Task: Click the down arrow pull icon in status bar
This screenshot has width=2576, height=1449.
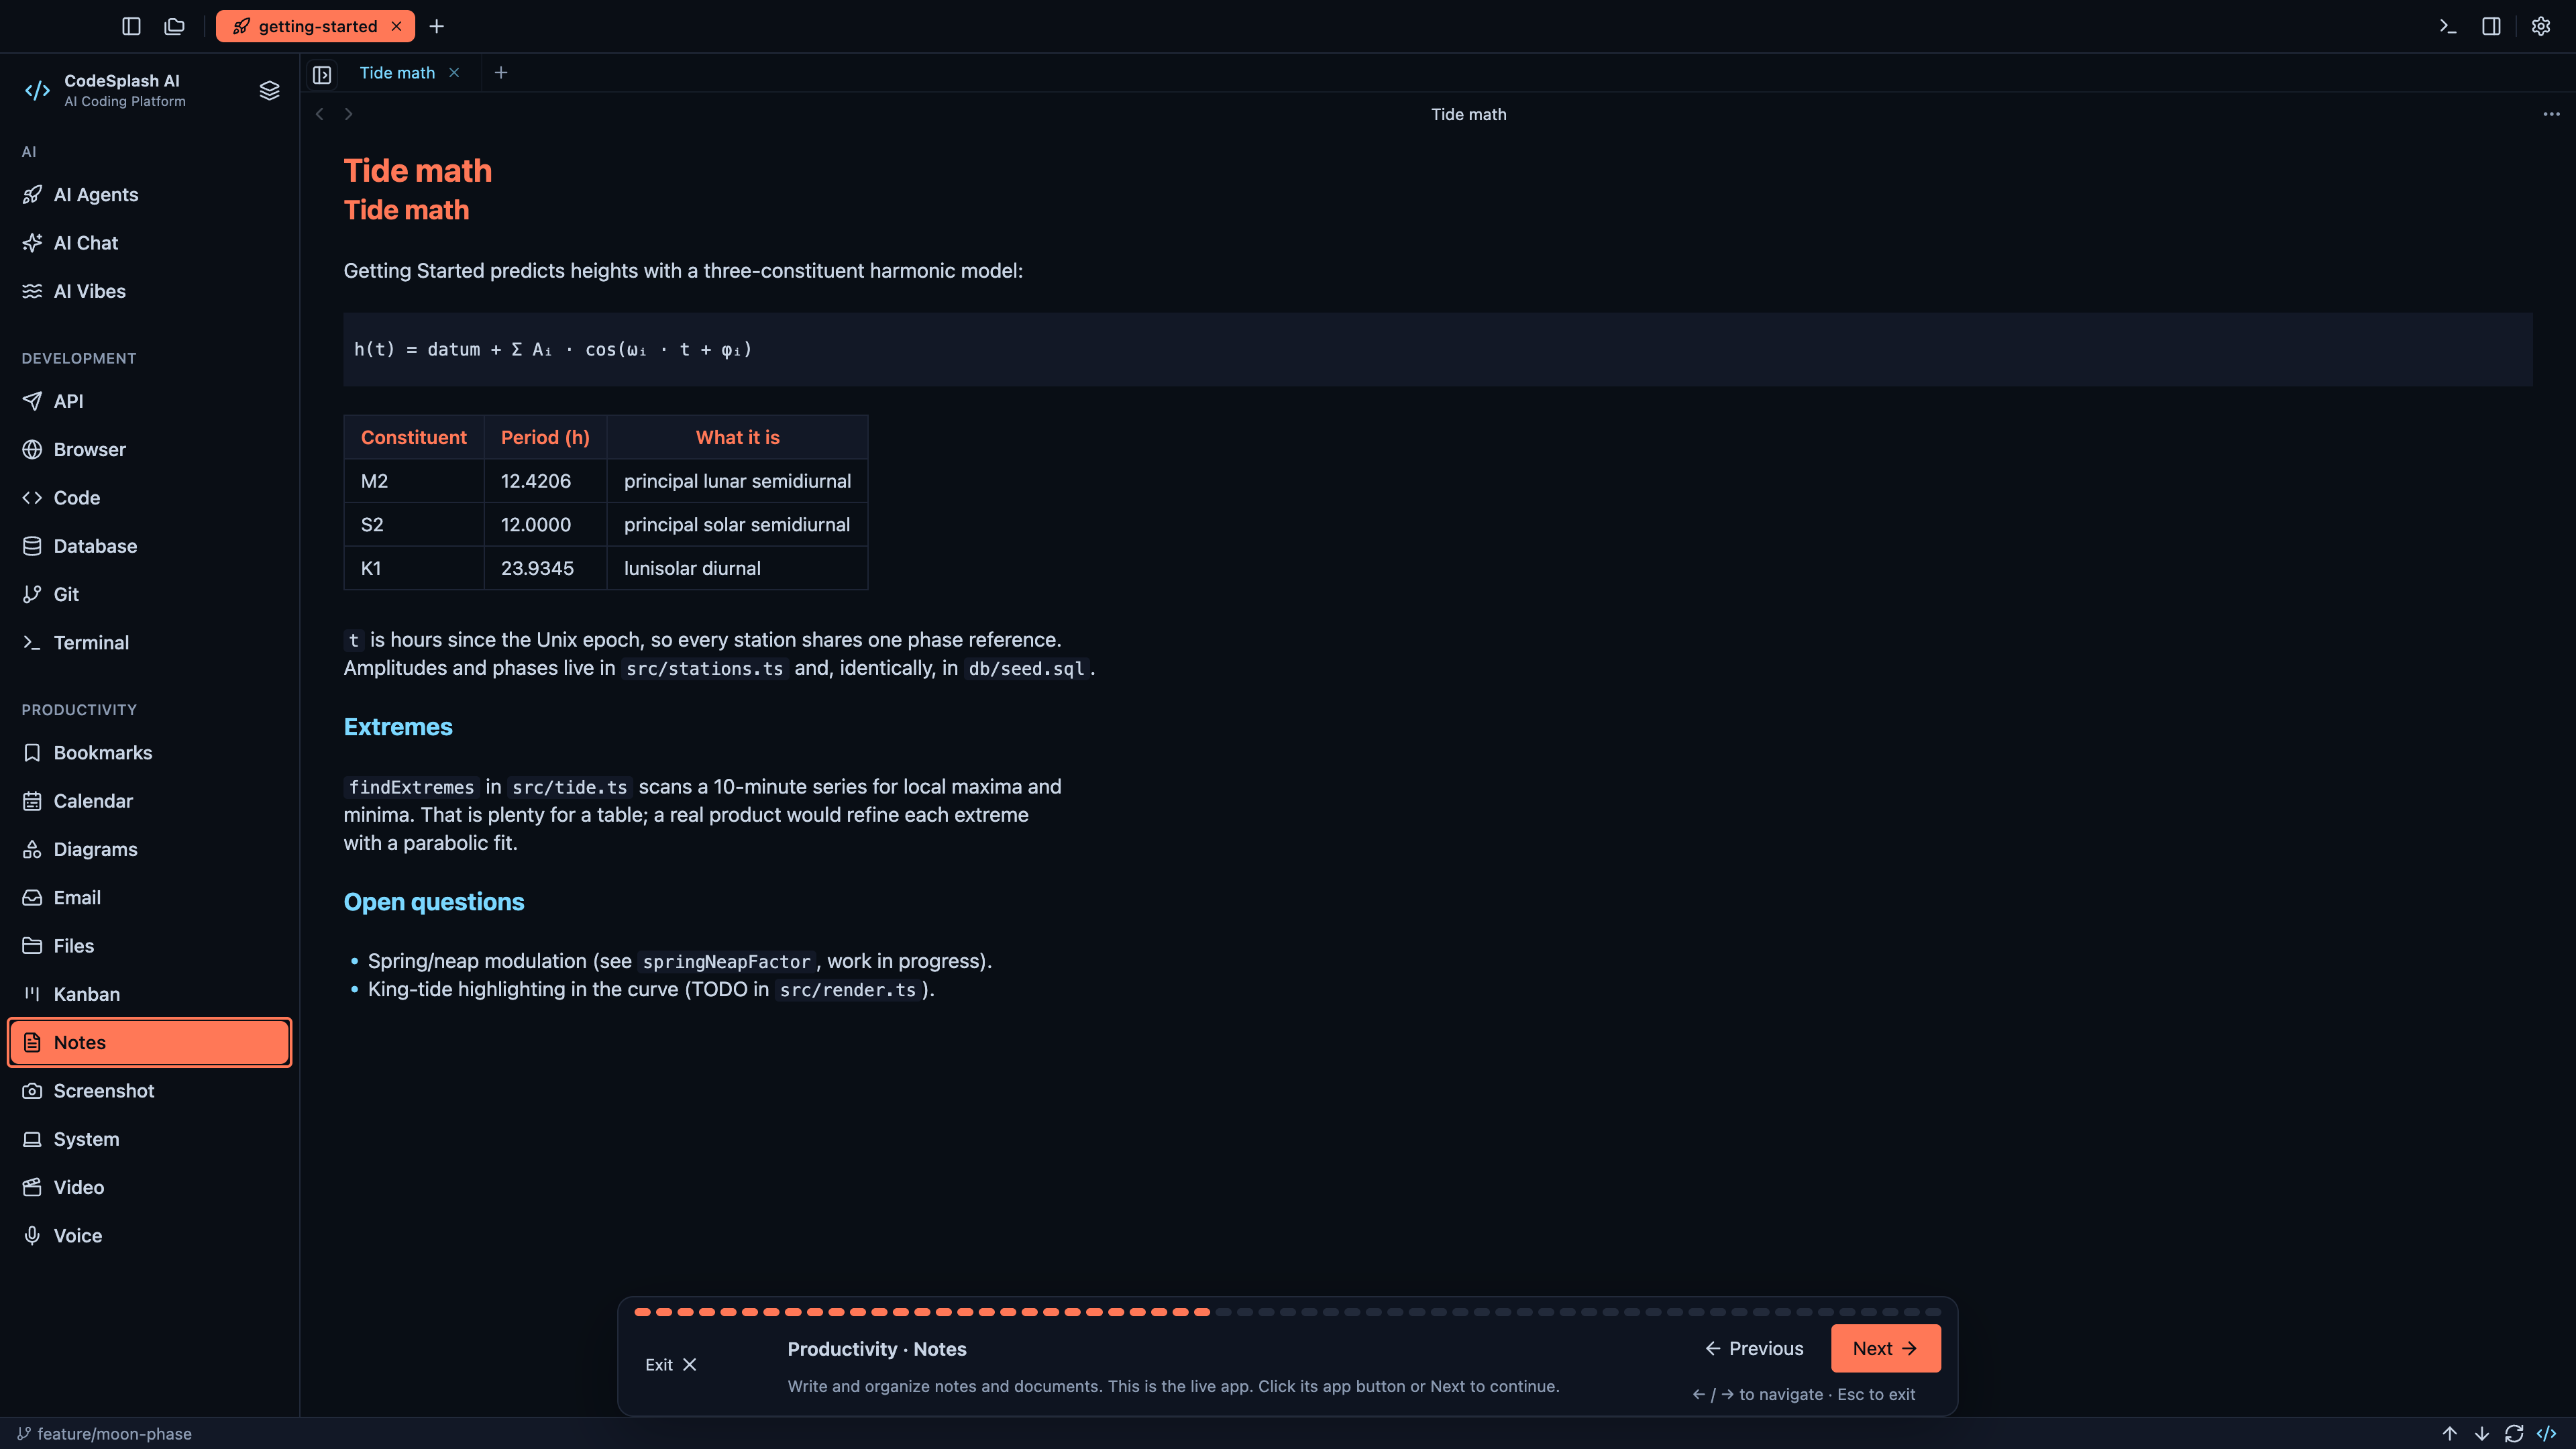Action: click(2482, 1434)
